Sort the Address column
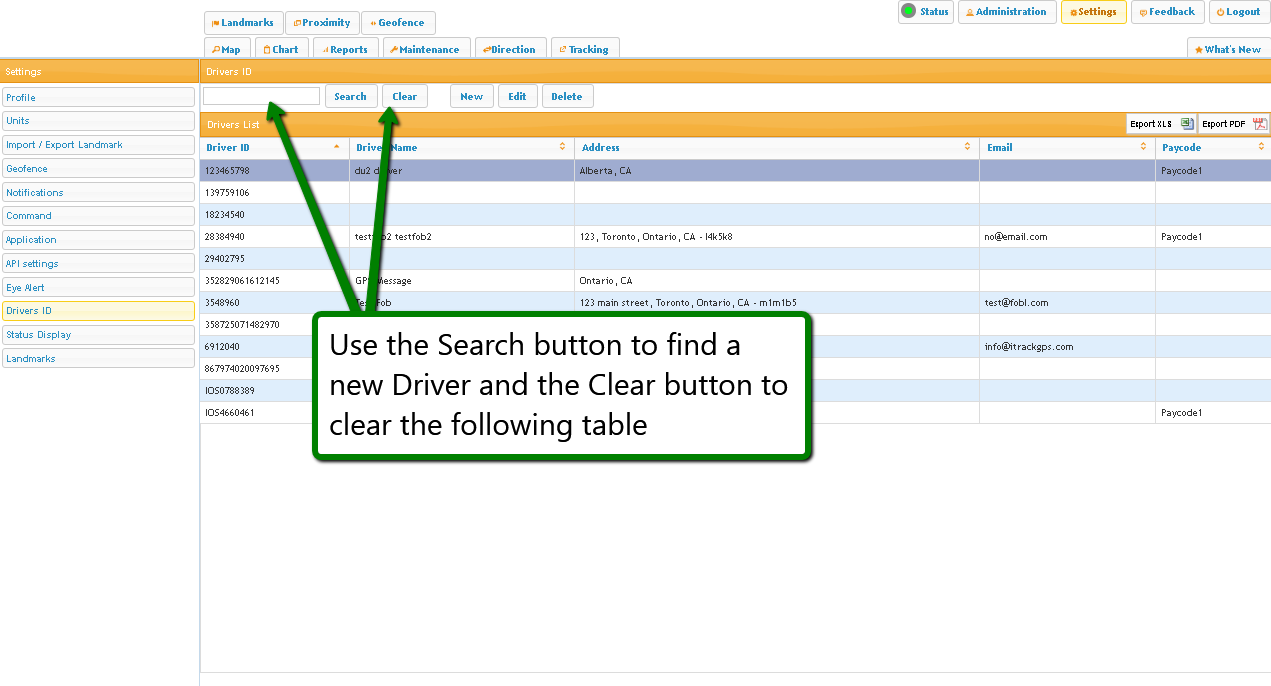Viewport: 1271px width, 686px height. click(x=967, y=147)
